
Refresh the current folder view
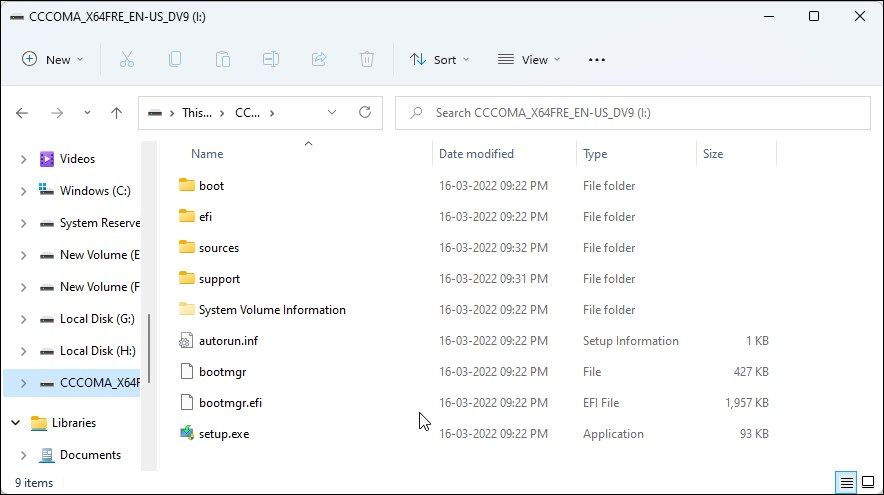tap(365, 112)
